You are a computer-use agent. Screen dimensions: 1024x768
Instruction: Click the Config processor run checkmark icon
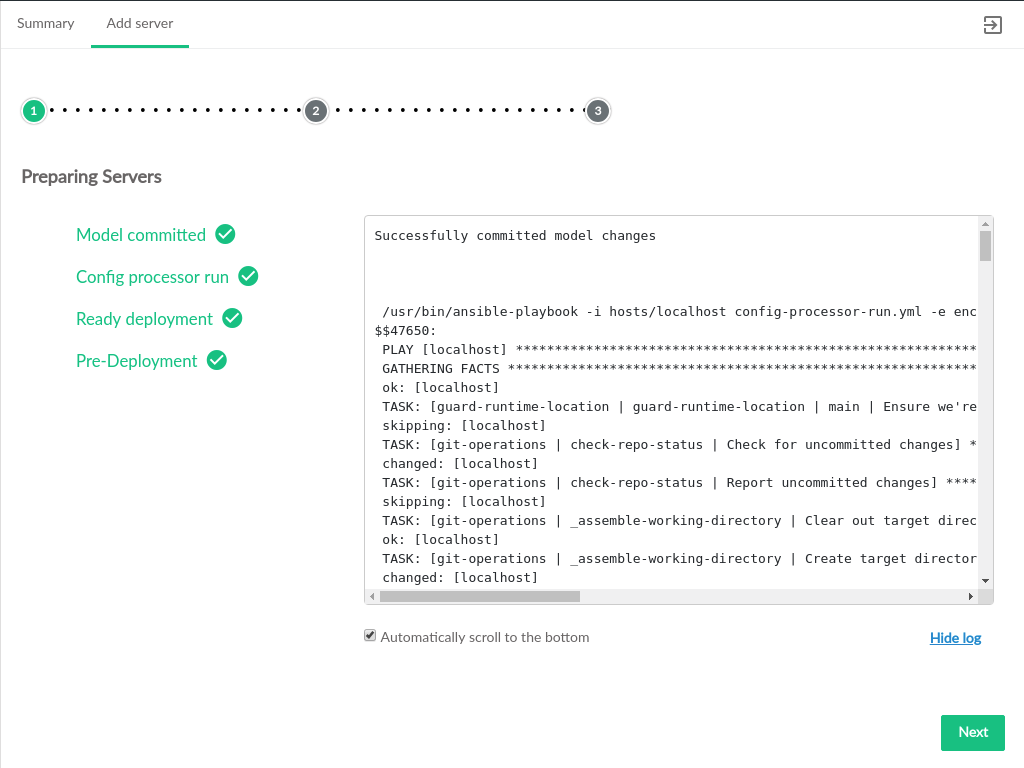[249, 276]
